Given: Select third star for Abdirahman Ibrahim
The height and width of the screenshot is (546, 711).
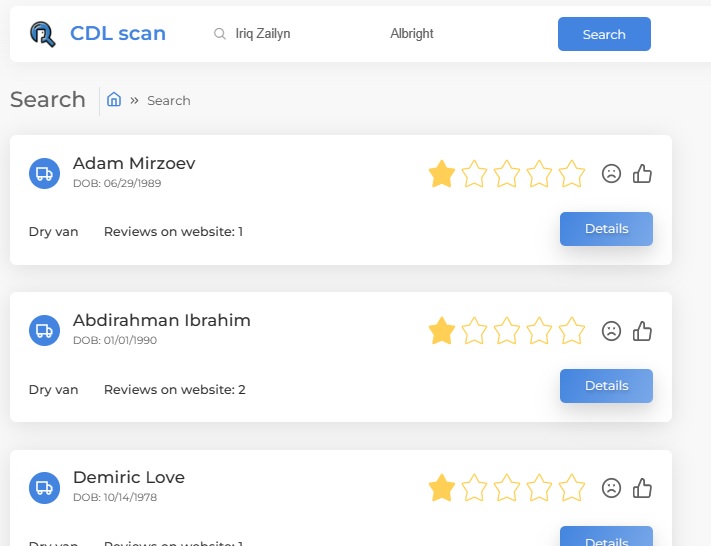Looking at the screenshot, I should pyautogui.click(x=506, y=331).
